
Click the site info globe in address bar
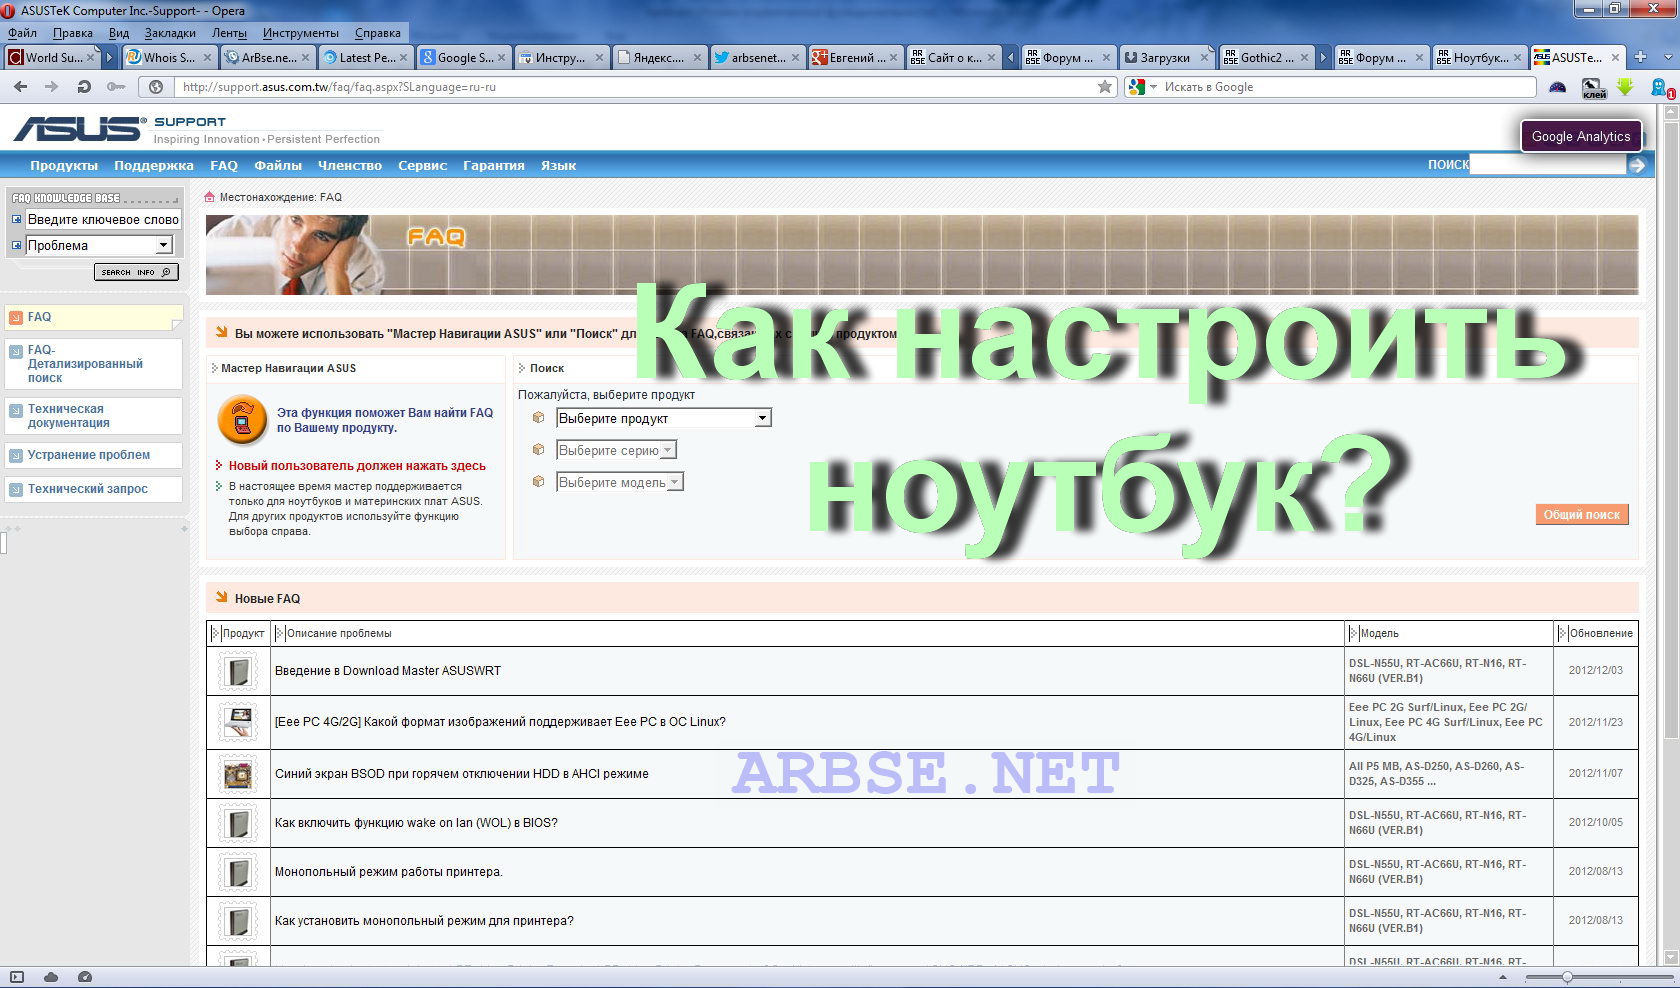point(156,87)
